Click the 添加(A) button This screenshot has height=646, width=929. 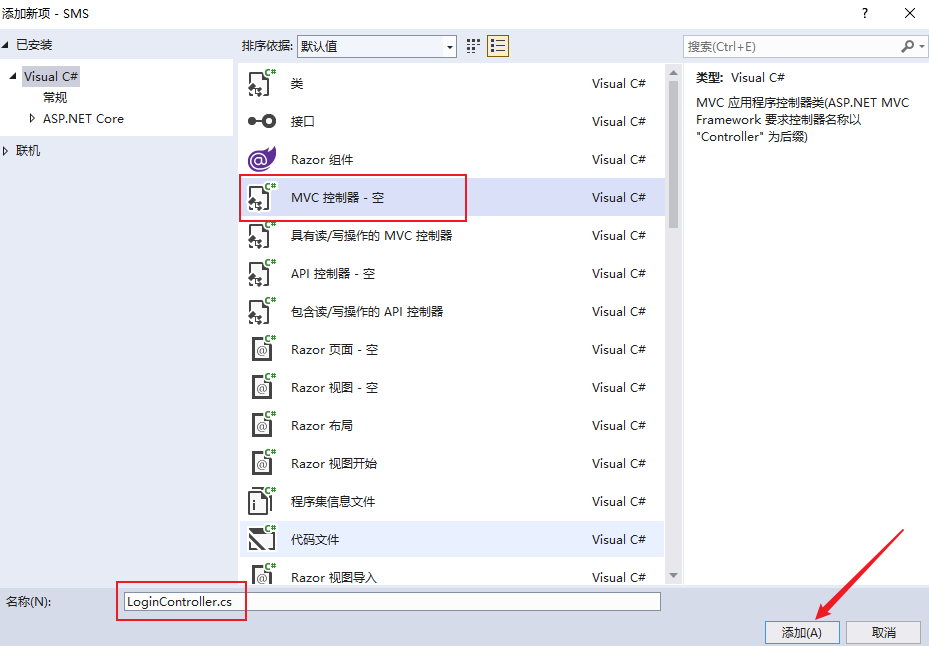[x=802, y=632]
